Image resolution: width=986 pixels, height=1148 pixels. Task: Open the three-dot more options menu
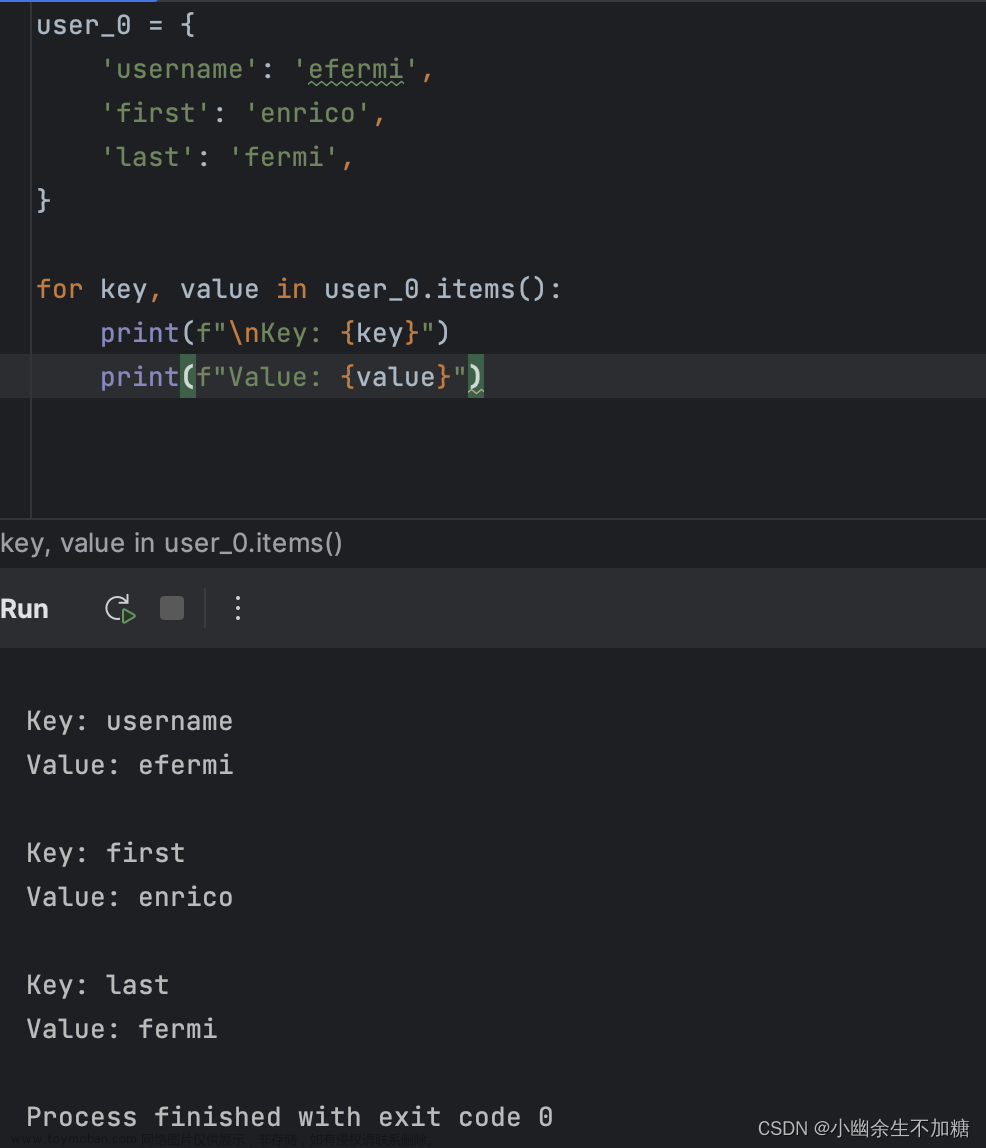237,608
